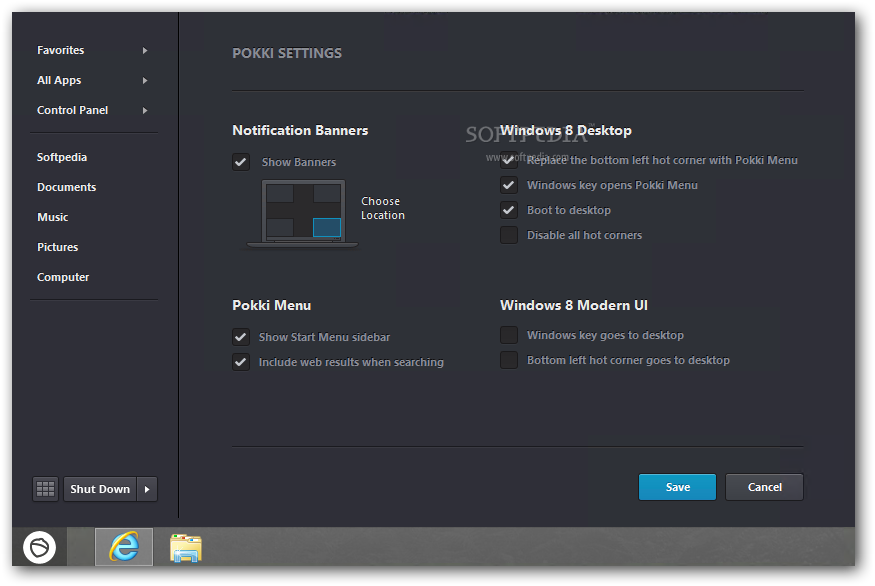Select the bottom-right highlighted banner position
This screenshot has height=586, width=875.
[x=326, y=227]
